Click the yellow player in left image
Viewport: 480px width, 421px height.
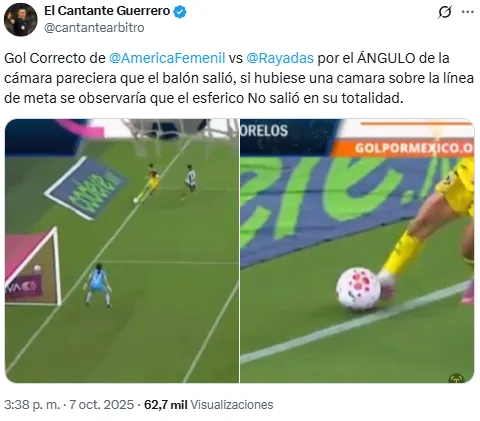tap(150, 183)
